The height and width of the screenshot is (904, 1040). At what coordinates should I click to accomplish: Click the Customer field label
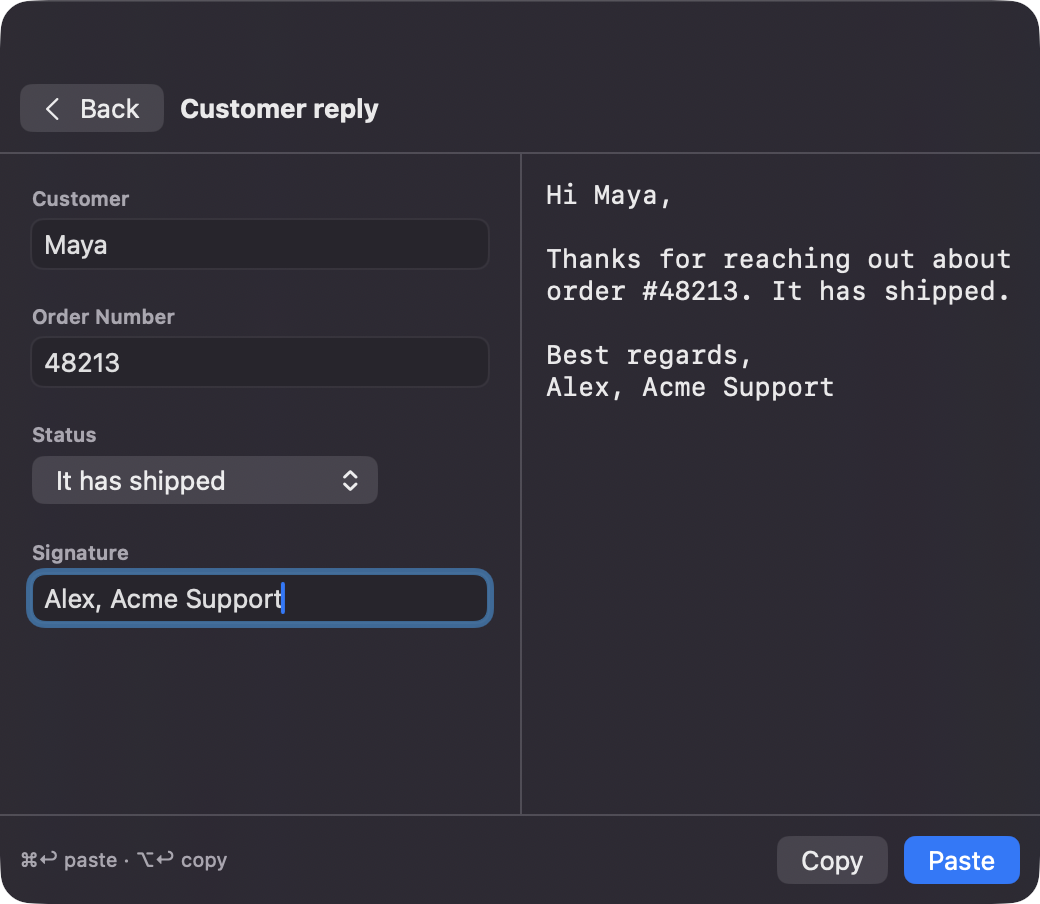tap(80, 199)
